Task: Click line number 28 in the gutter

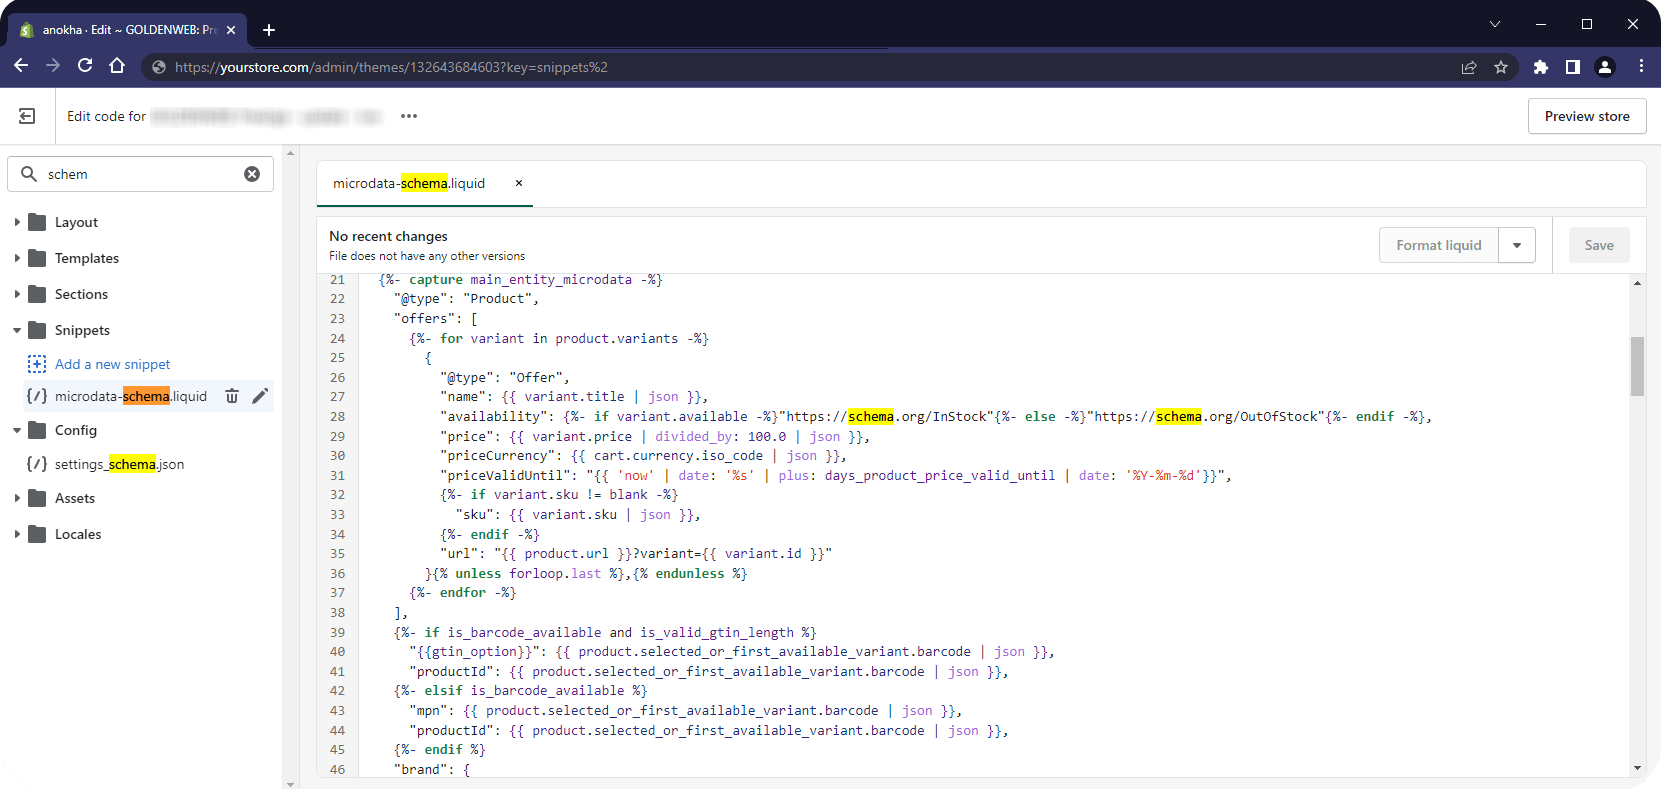Action: pyautogui.click(x=337, y=417)
